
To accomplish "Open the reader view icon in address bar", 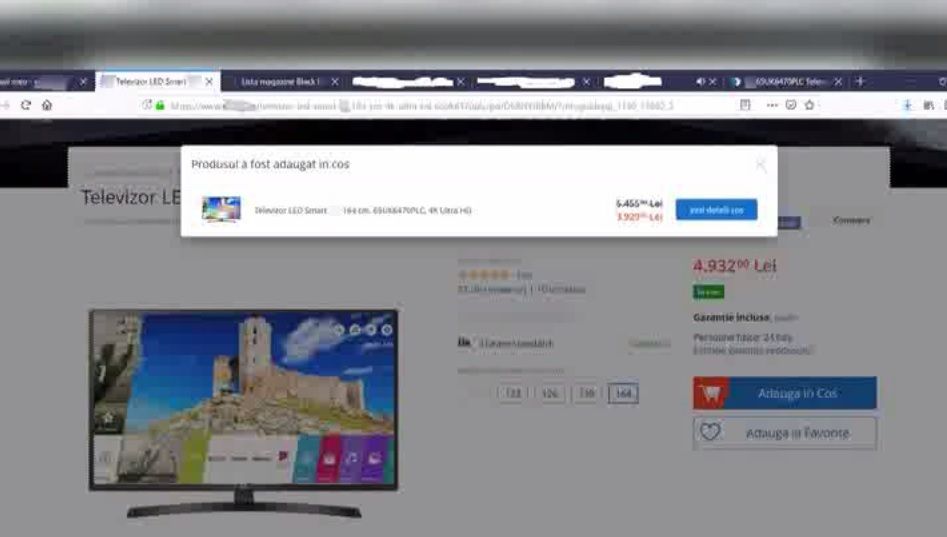I will [745, 105].
